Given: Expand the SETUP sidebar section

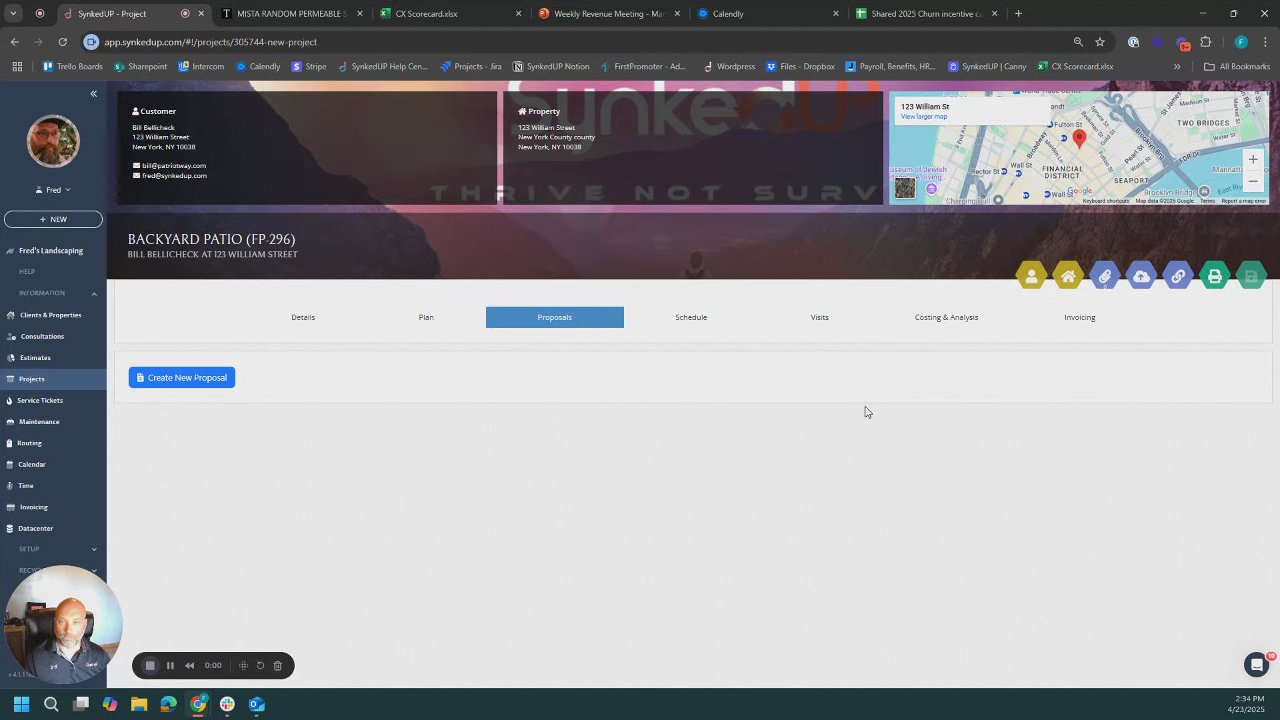Looking at the screenshot, I should (x=94, y=549).
